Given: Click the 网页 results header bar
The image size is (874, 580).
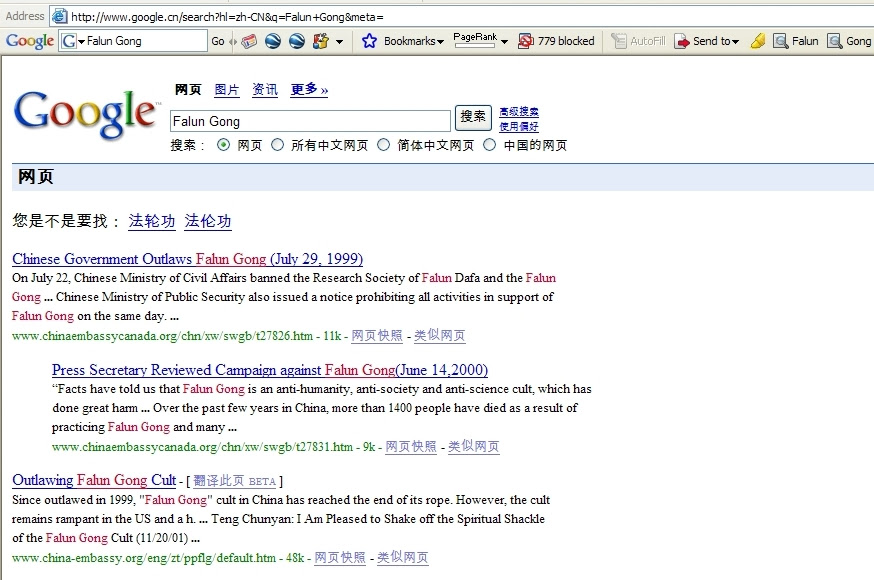Looking at the screenshot, I should coord(443,177).
